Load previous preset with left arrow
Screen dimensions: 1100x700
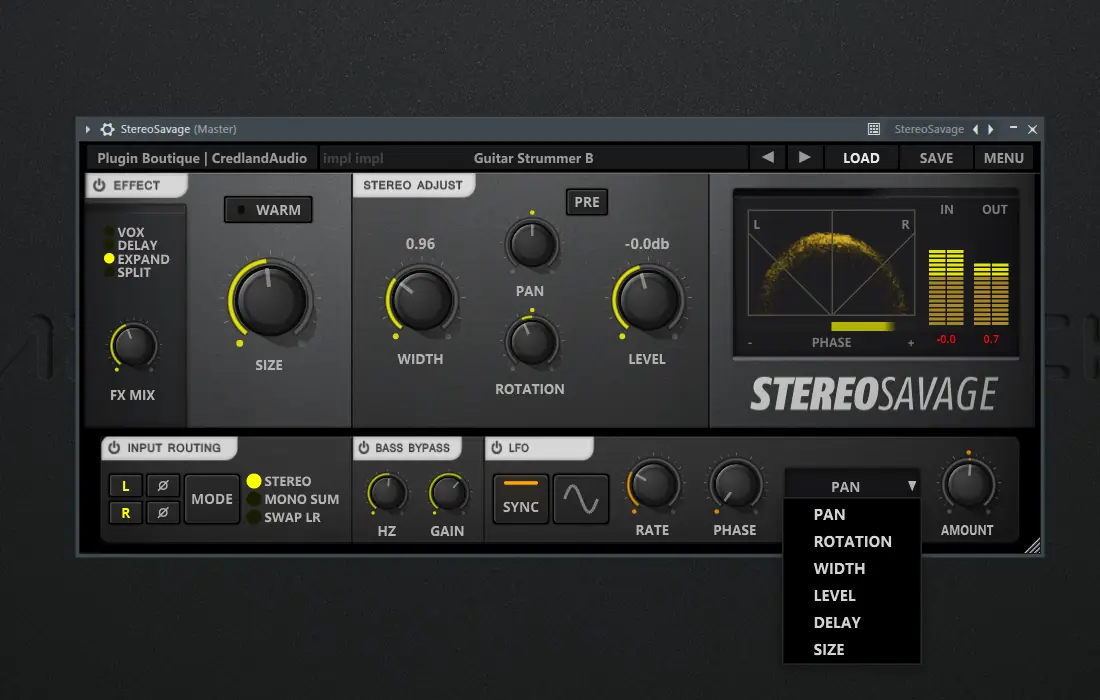point(768,158)
